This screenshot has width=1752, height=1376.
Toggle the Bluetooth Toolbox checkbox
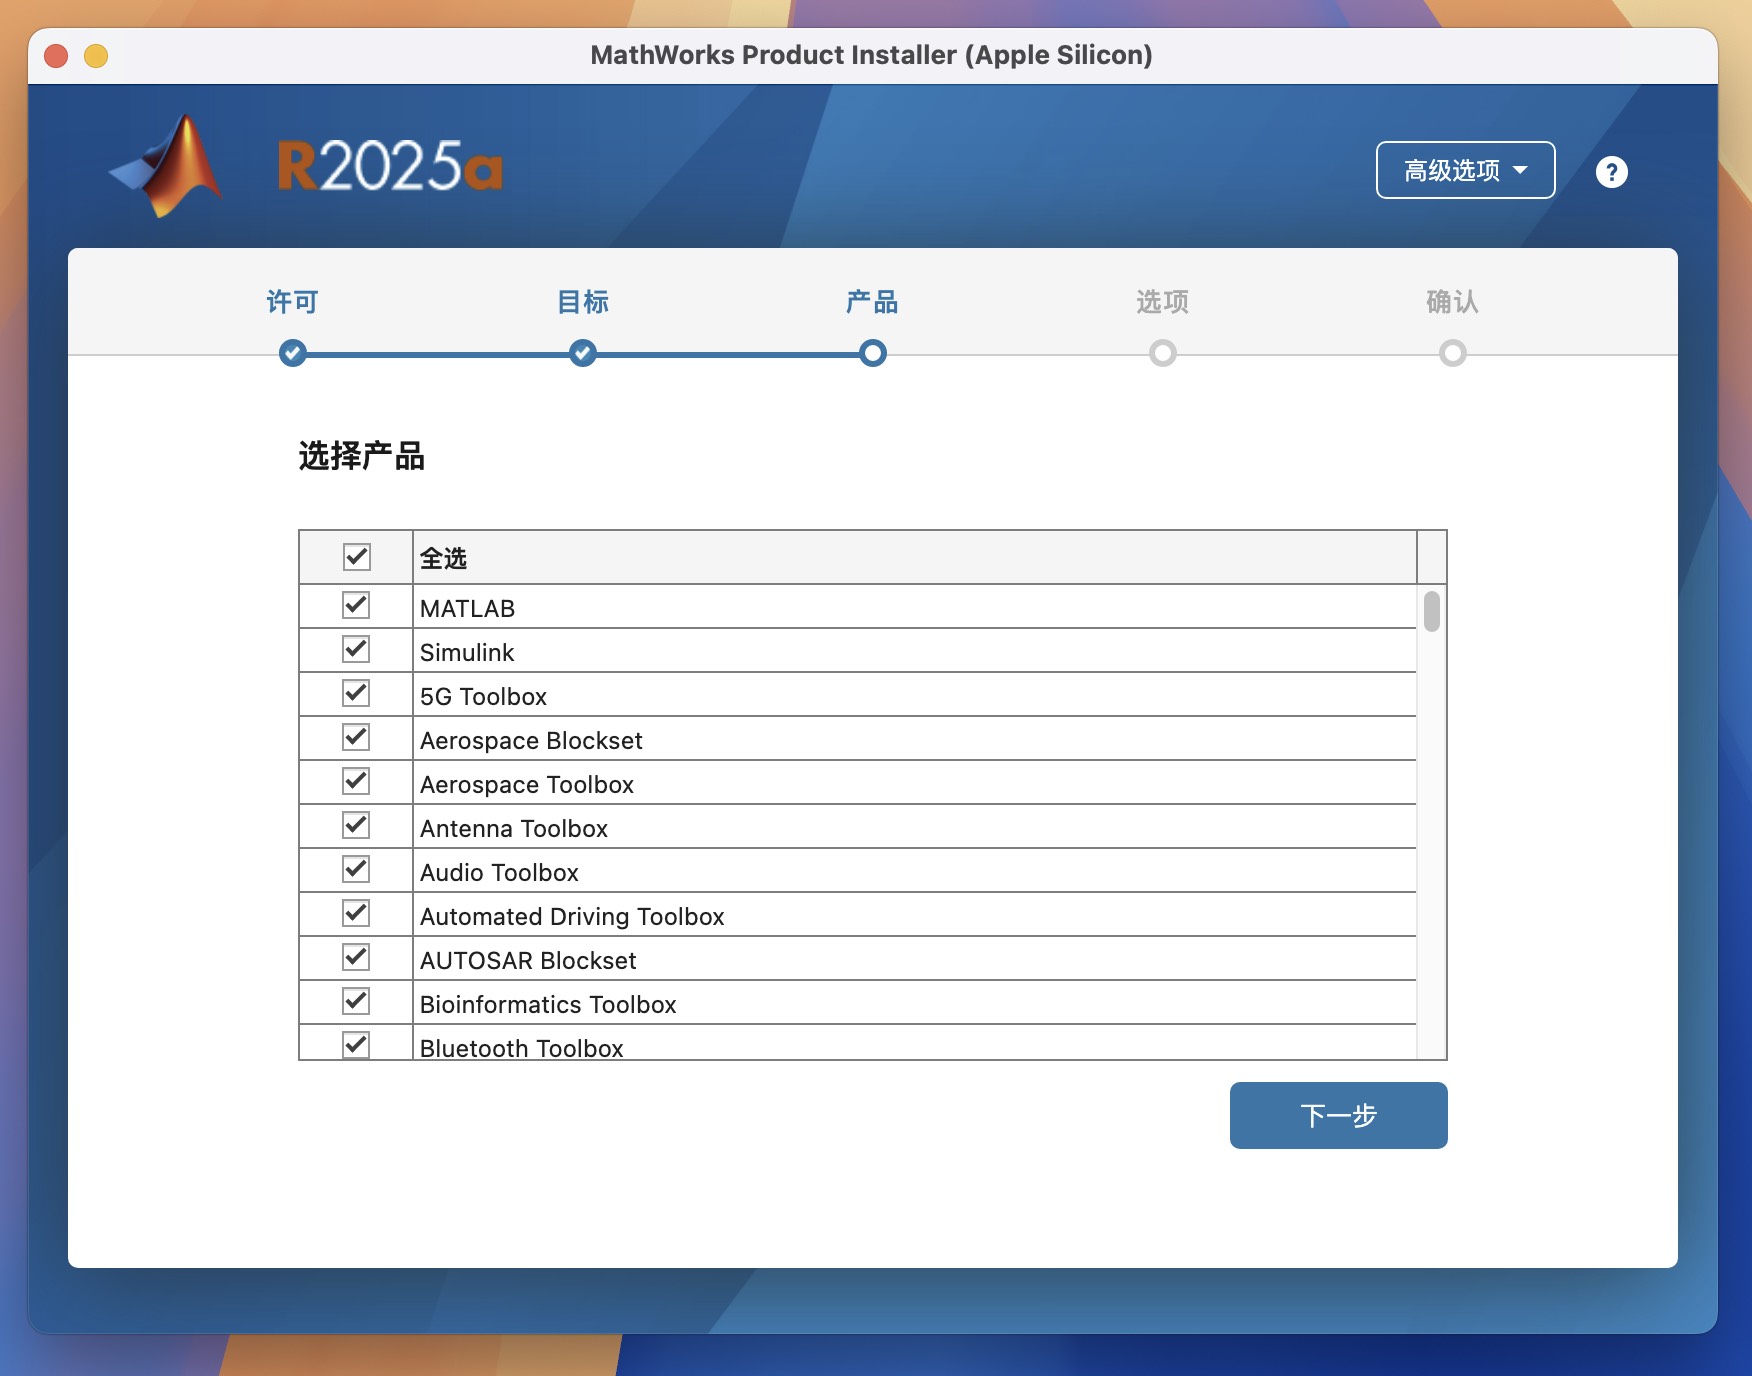click(356, 1045)
